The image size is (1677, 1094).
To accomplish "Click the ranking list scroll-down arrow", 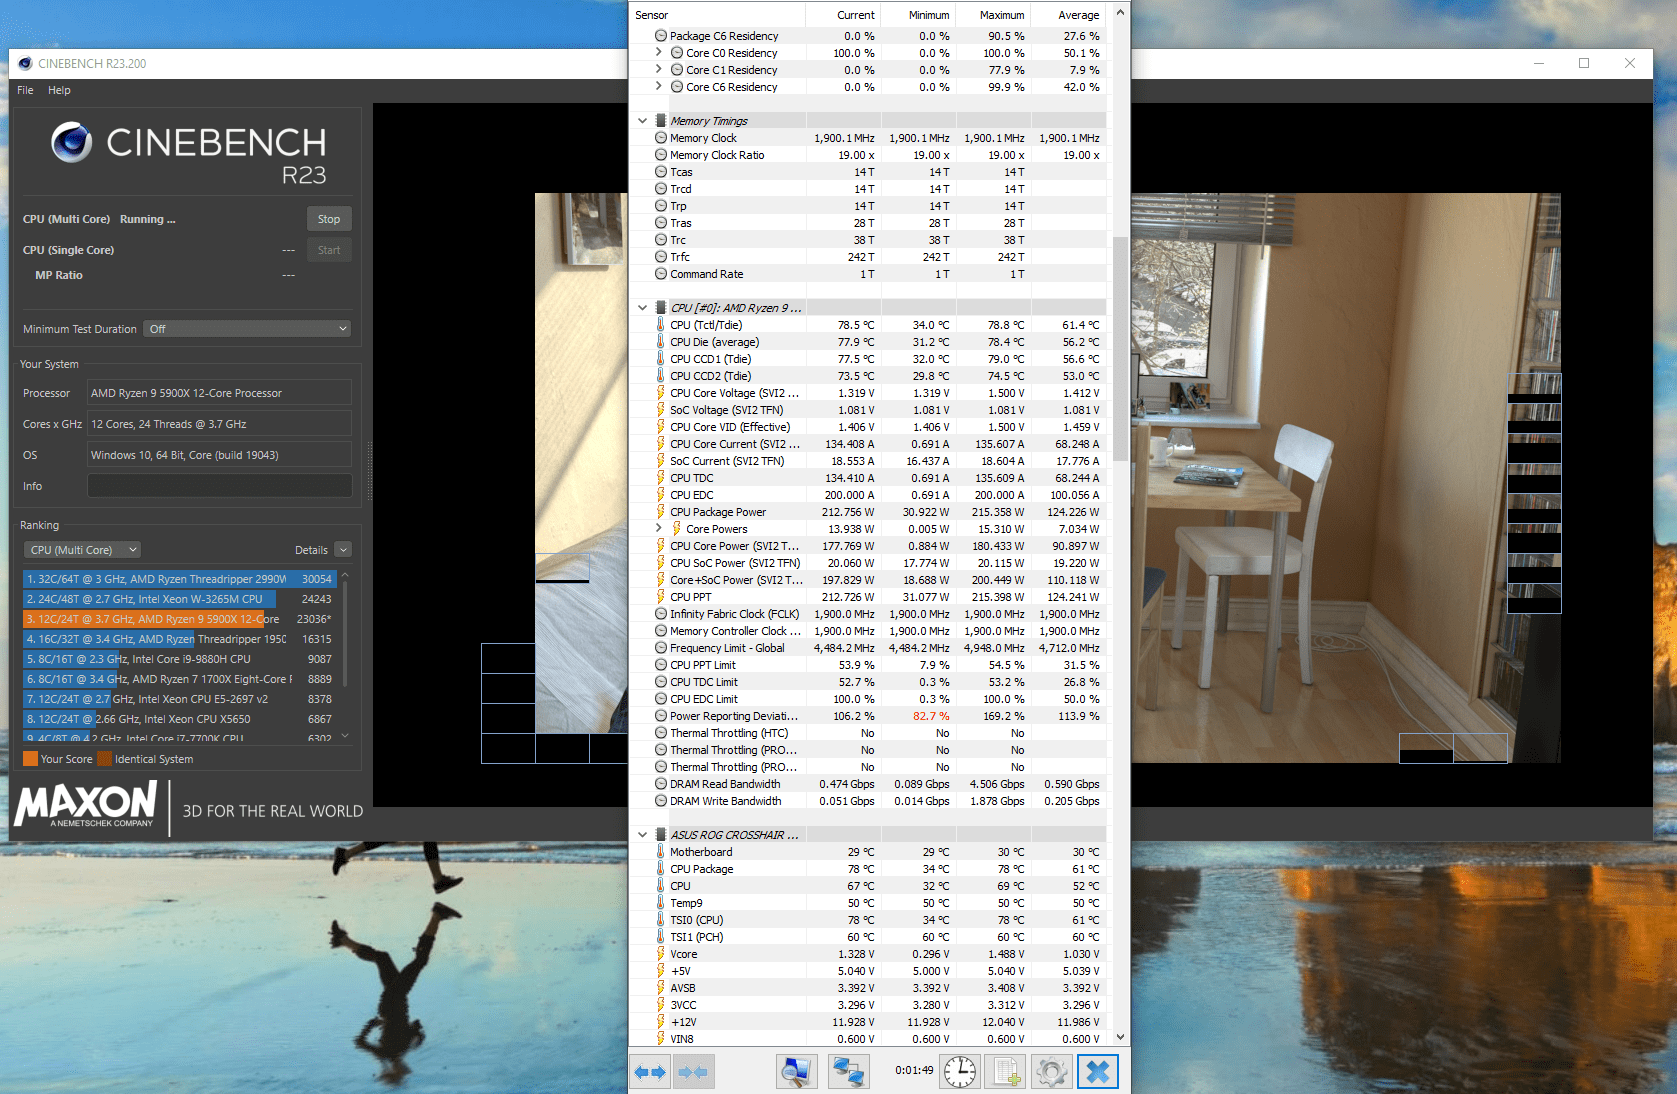I will [345, 736].
